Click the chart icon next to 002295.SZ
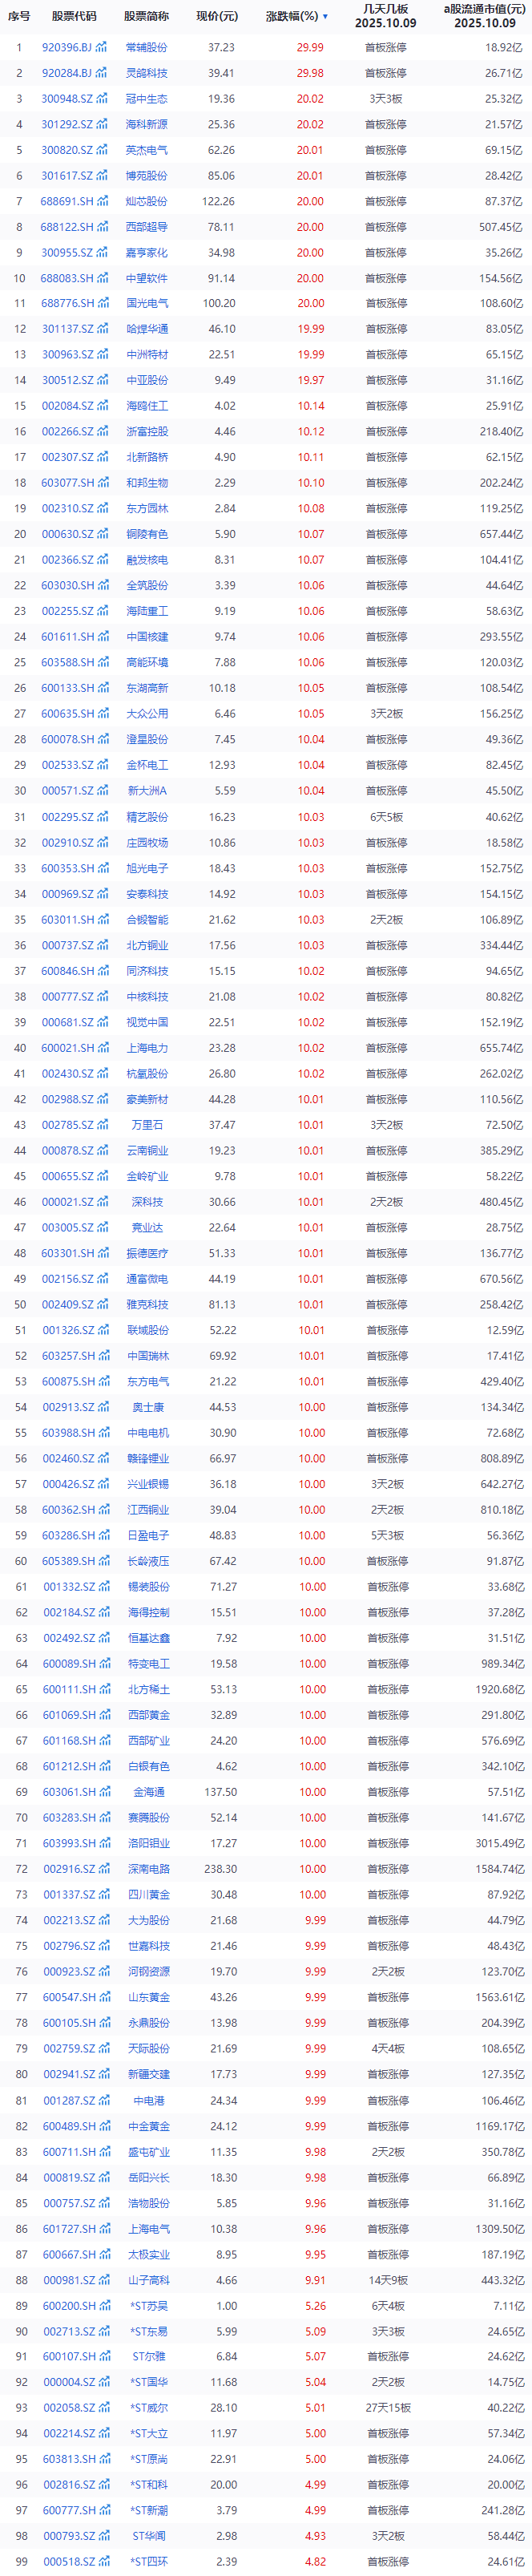 point(102,817)
